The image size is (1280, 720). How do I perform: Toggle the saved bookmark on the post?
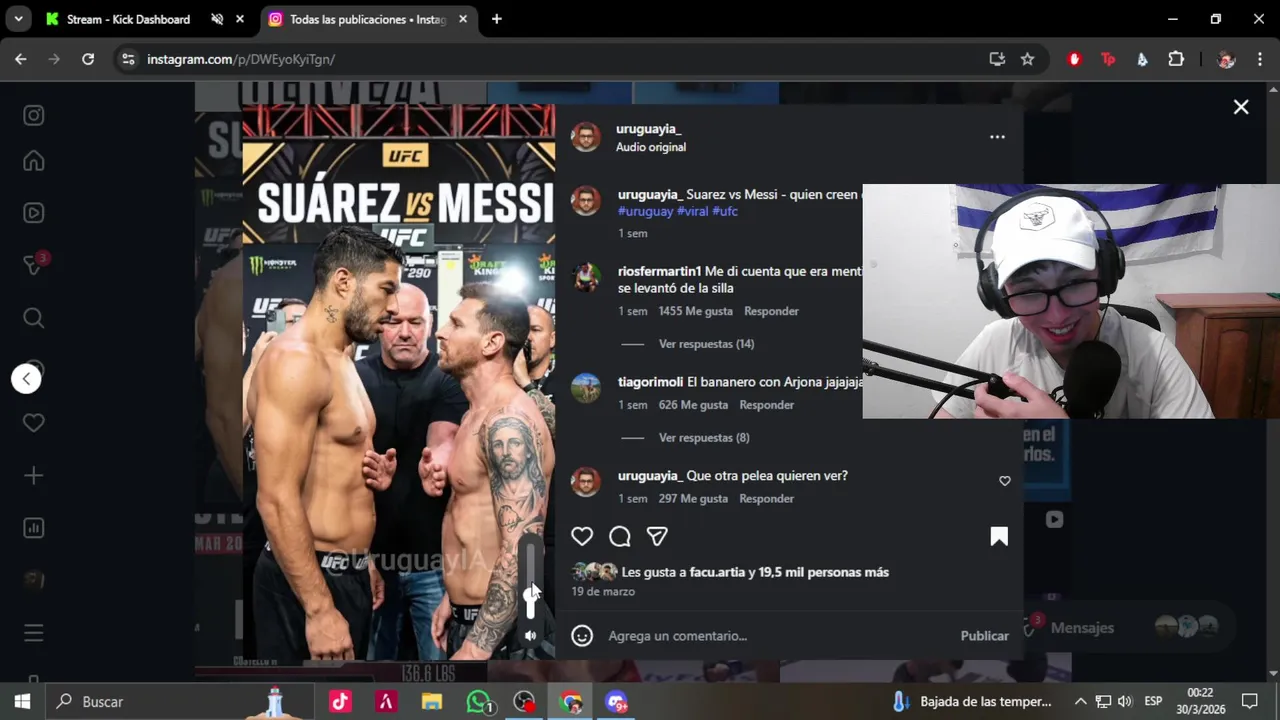[x=999, y=537]
